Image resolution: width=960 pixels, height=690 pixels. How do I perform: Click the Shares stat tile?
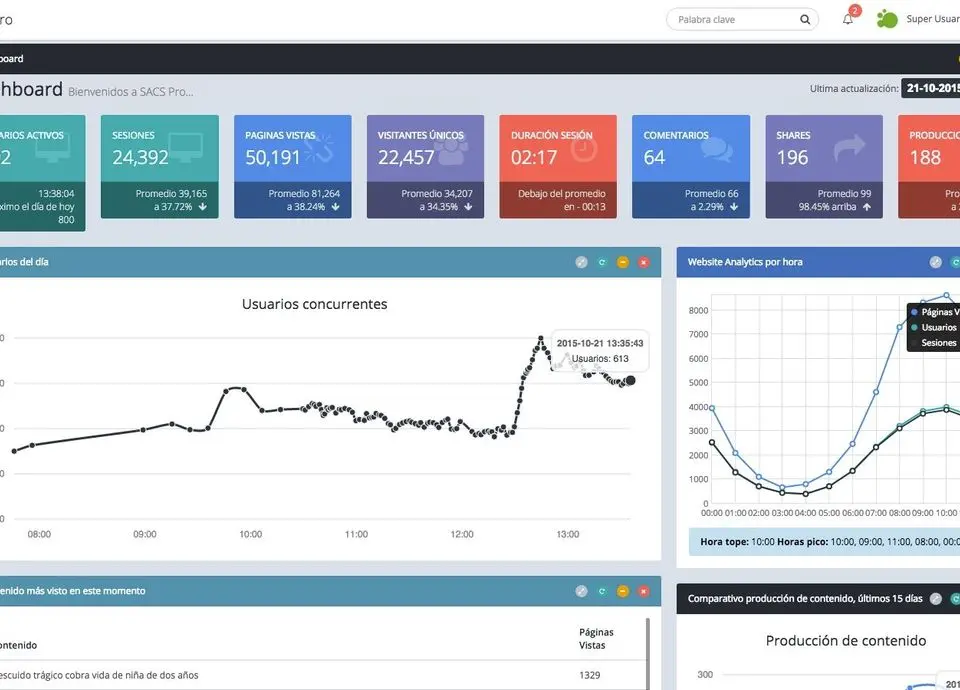[x=824, y=166]
